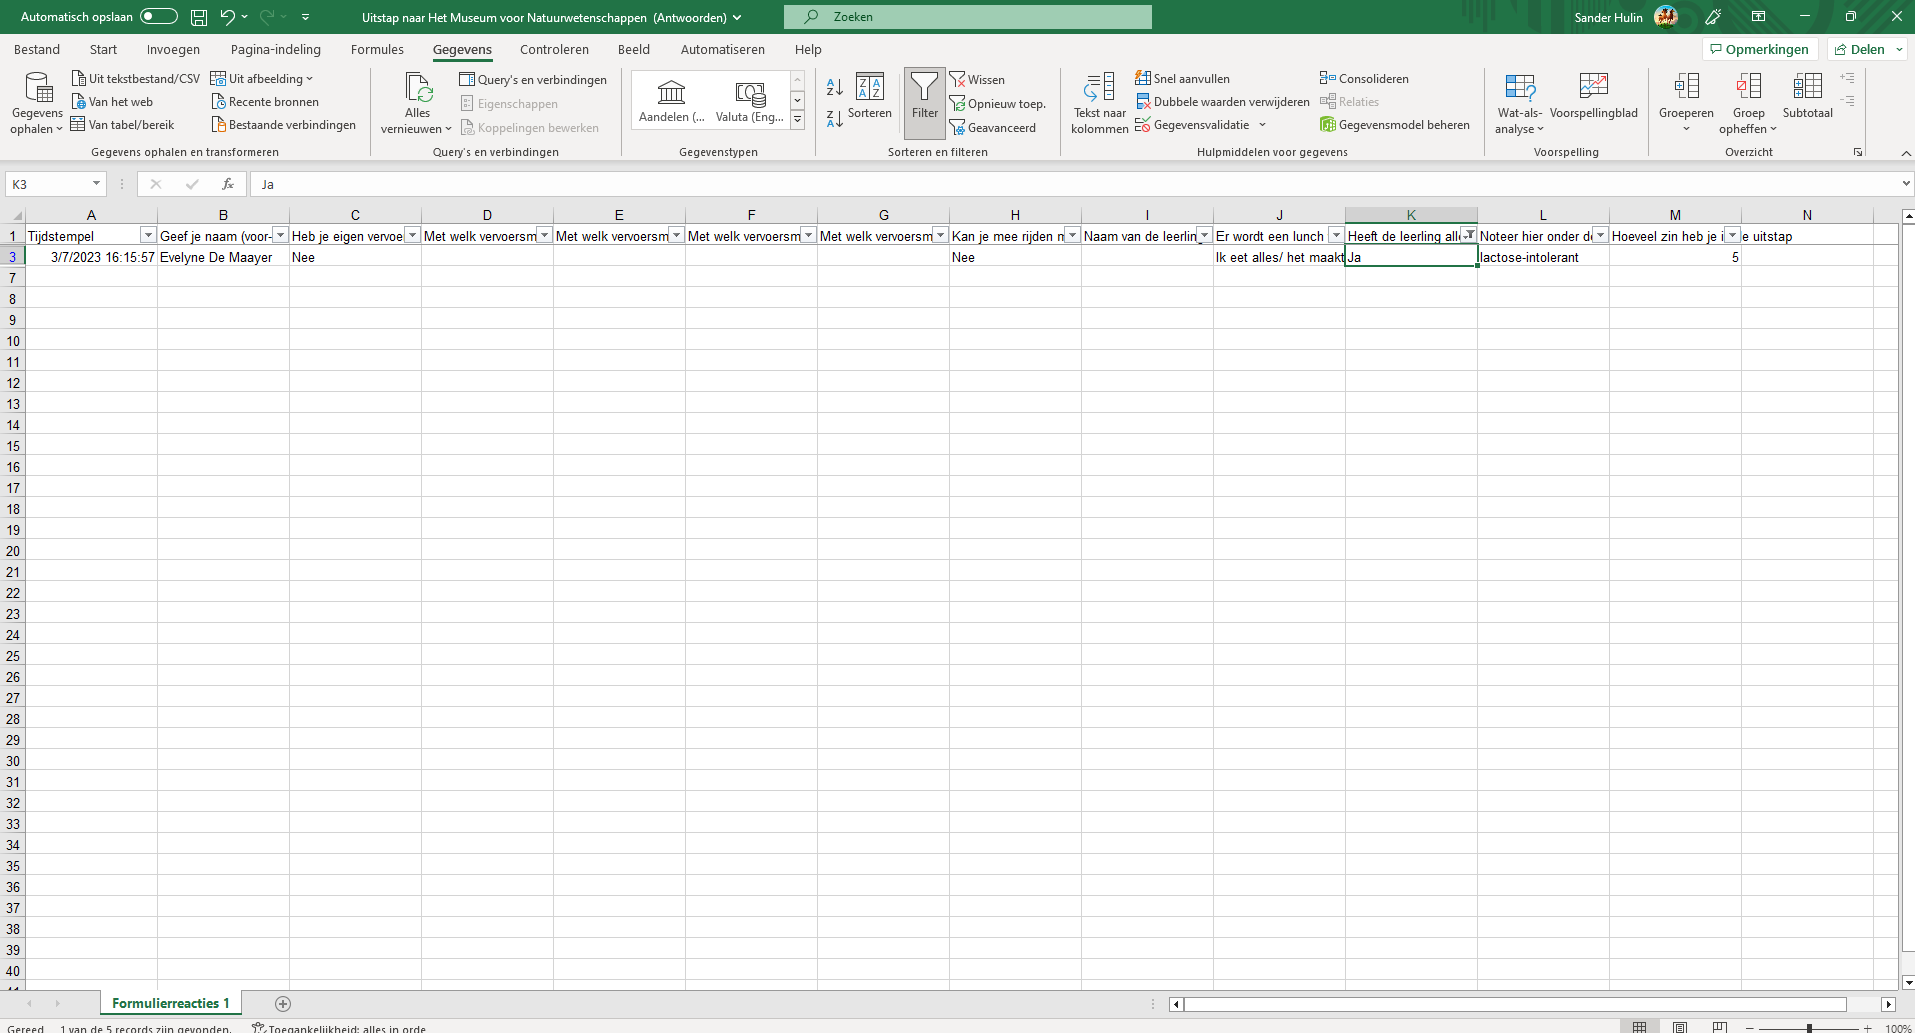Open filter dropdown in column H header

tap(1072, 235)
